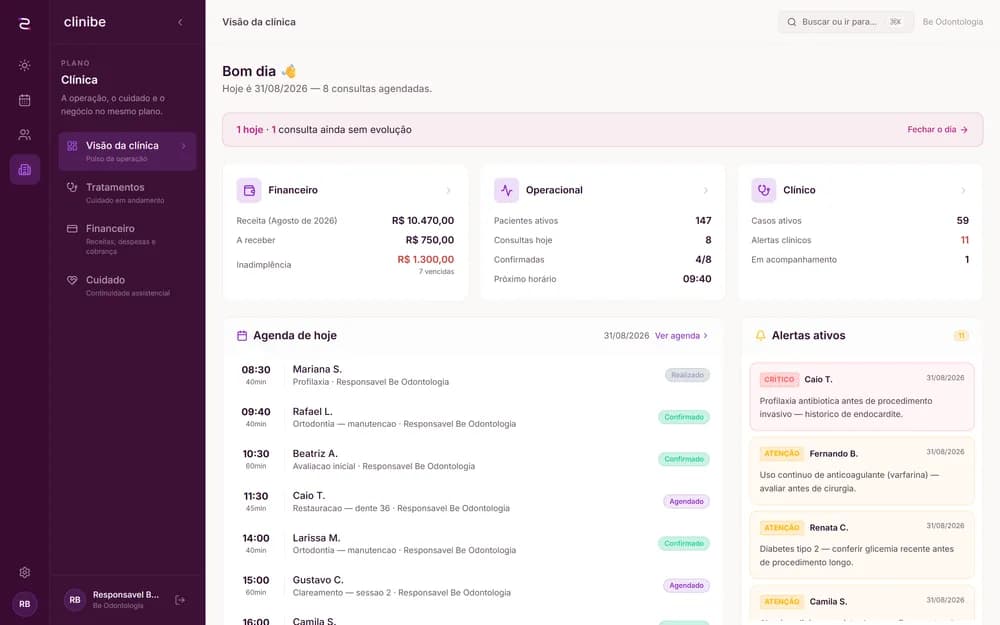Viewport: 1000px width, 625px height.
Task: Open Caio T. 11:30 appointment
Action: click(x=473, y=501)
